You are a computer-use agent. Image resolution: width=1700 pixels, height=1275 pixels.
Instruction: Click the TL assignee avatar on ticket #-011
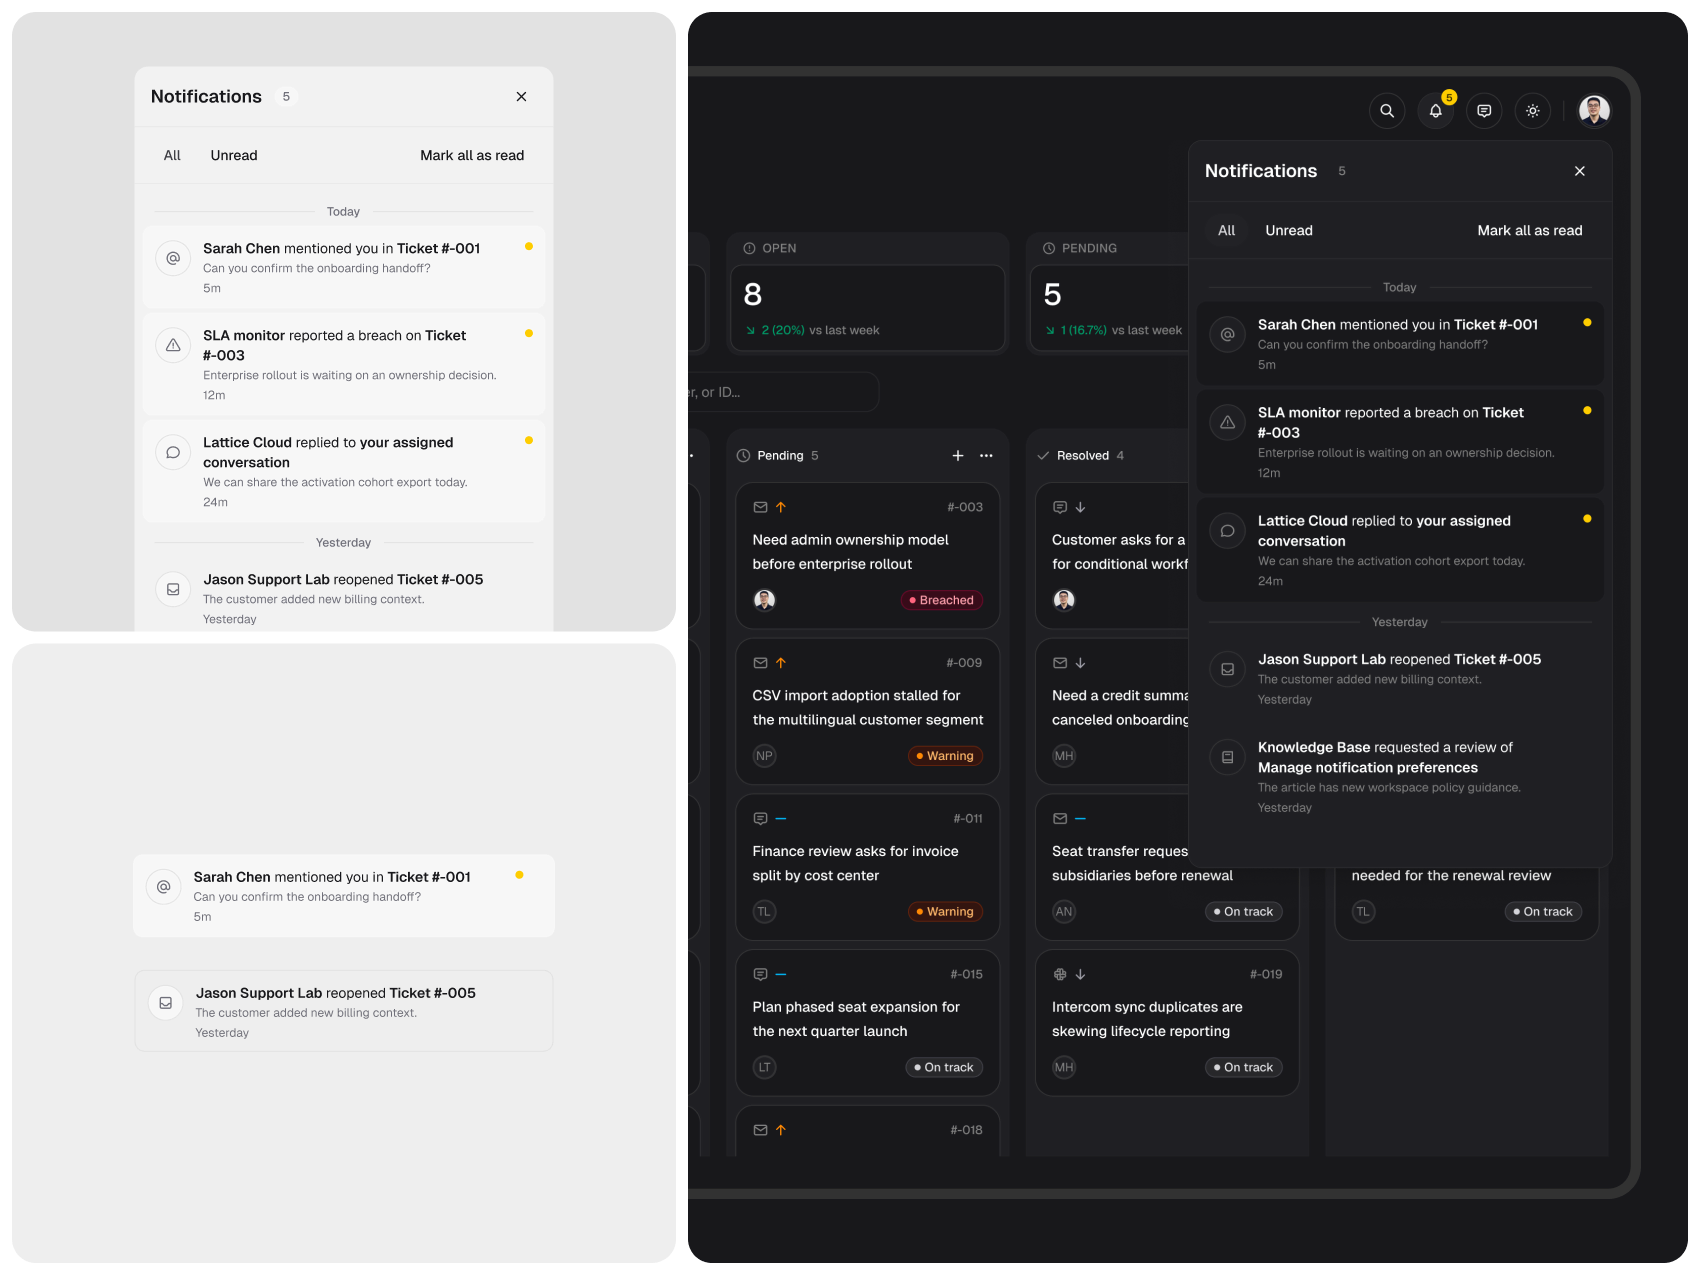coord(765,912)
